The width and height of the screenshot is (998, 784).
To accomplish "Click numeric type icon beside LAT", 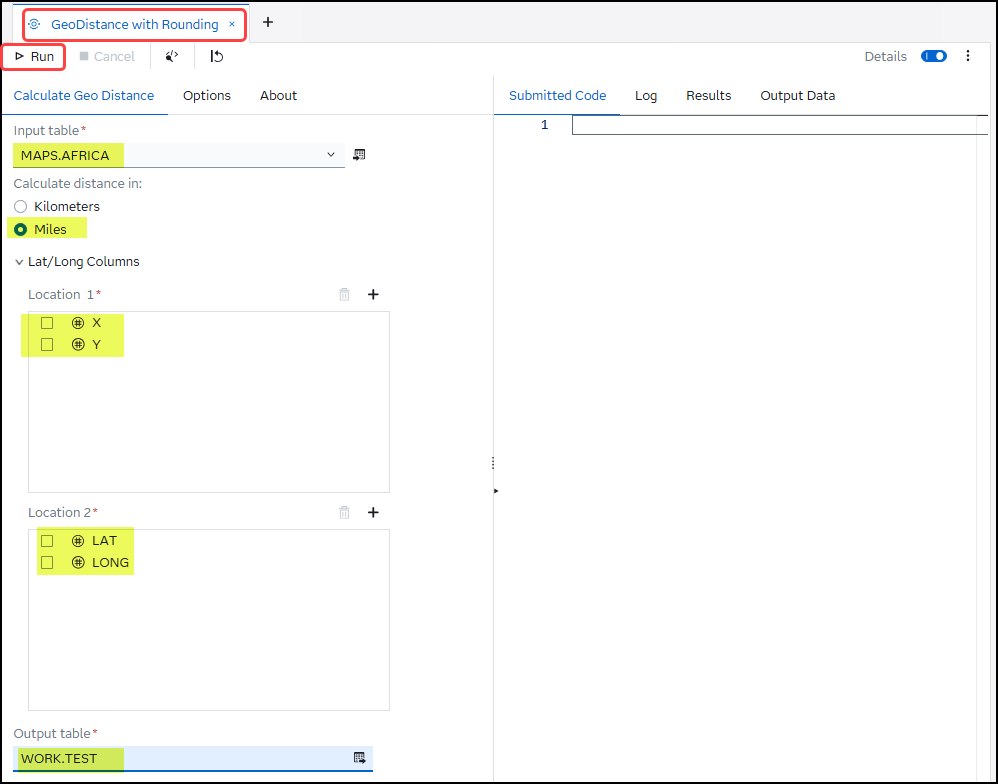I will click(x=78, y=541).
